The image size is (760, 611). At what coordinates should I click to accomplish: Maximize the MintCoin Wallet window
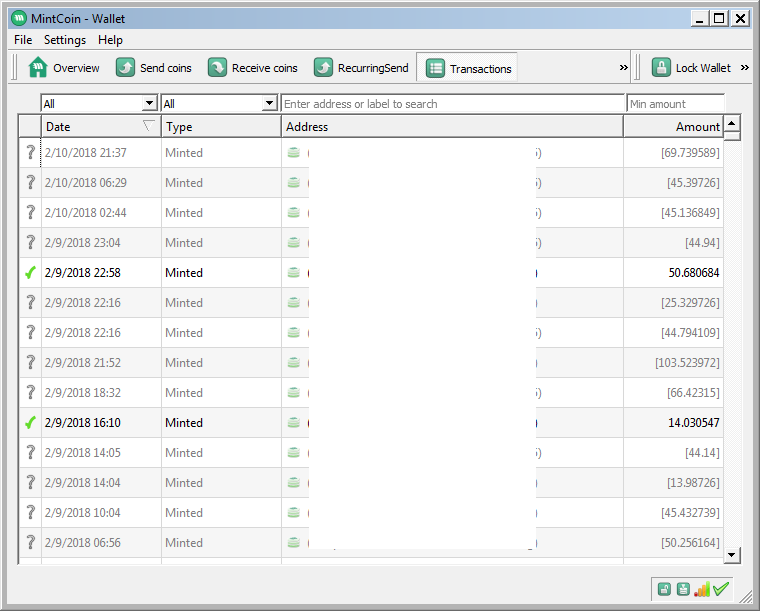[x=719, y=18]
